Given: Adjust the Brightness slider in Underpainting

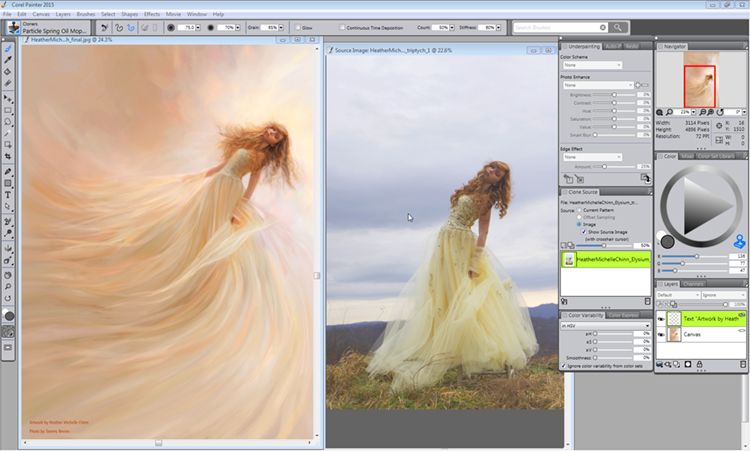Looking at the screenshot, I should 612,94.
